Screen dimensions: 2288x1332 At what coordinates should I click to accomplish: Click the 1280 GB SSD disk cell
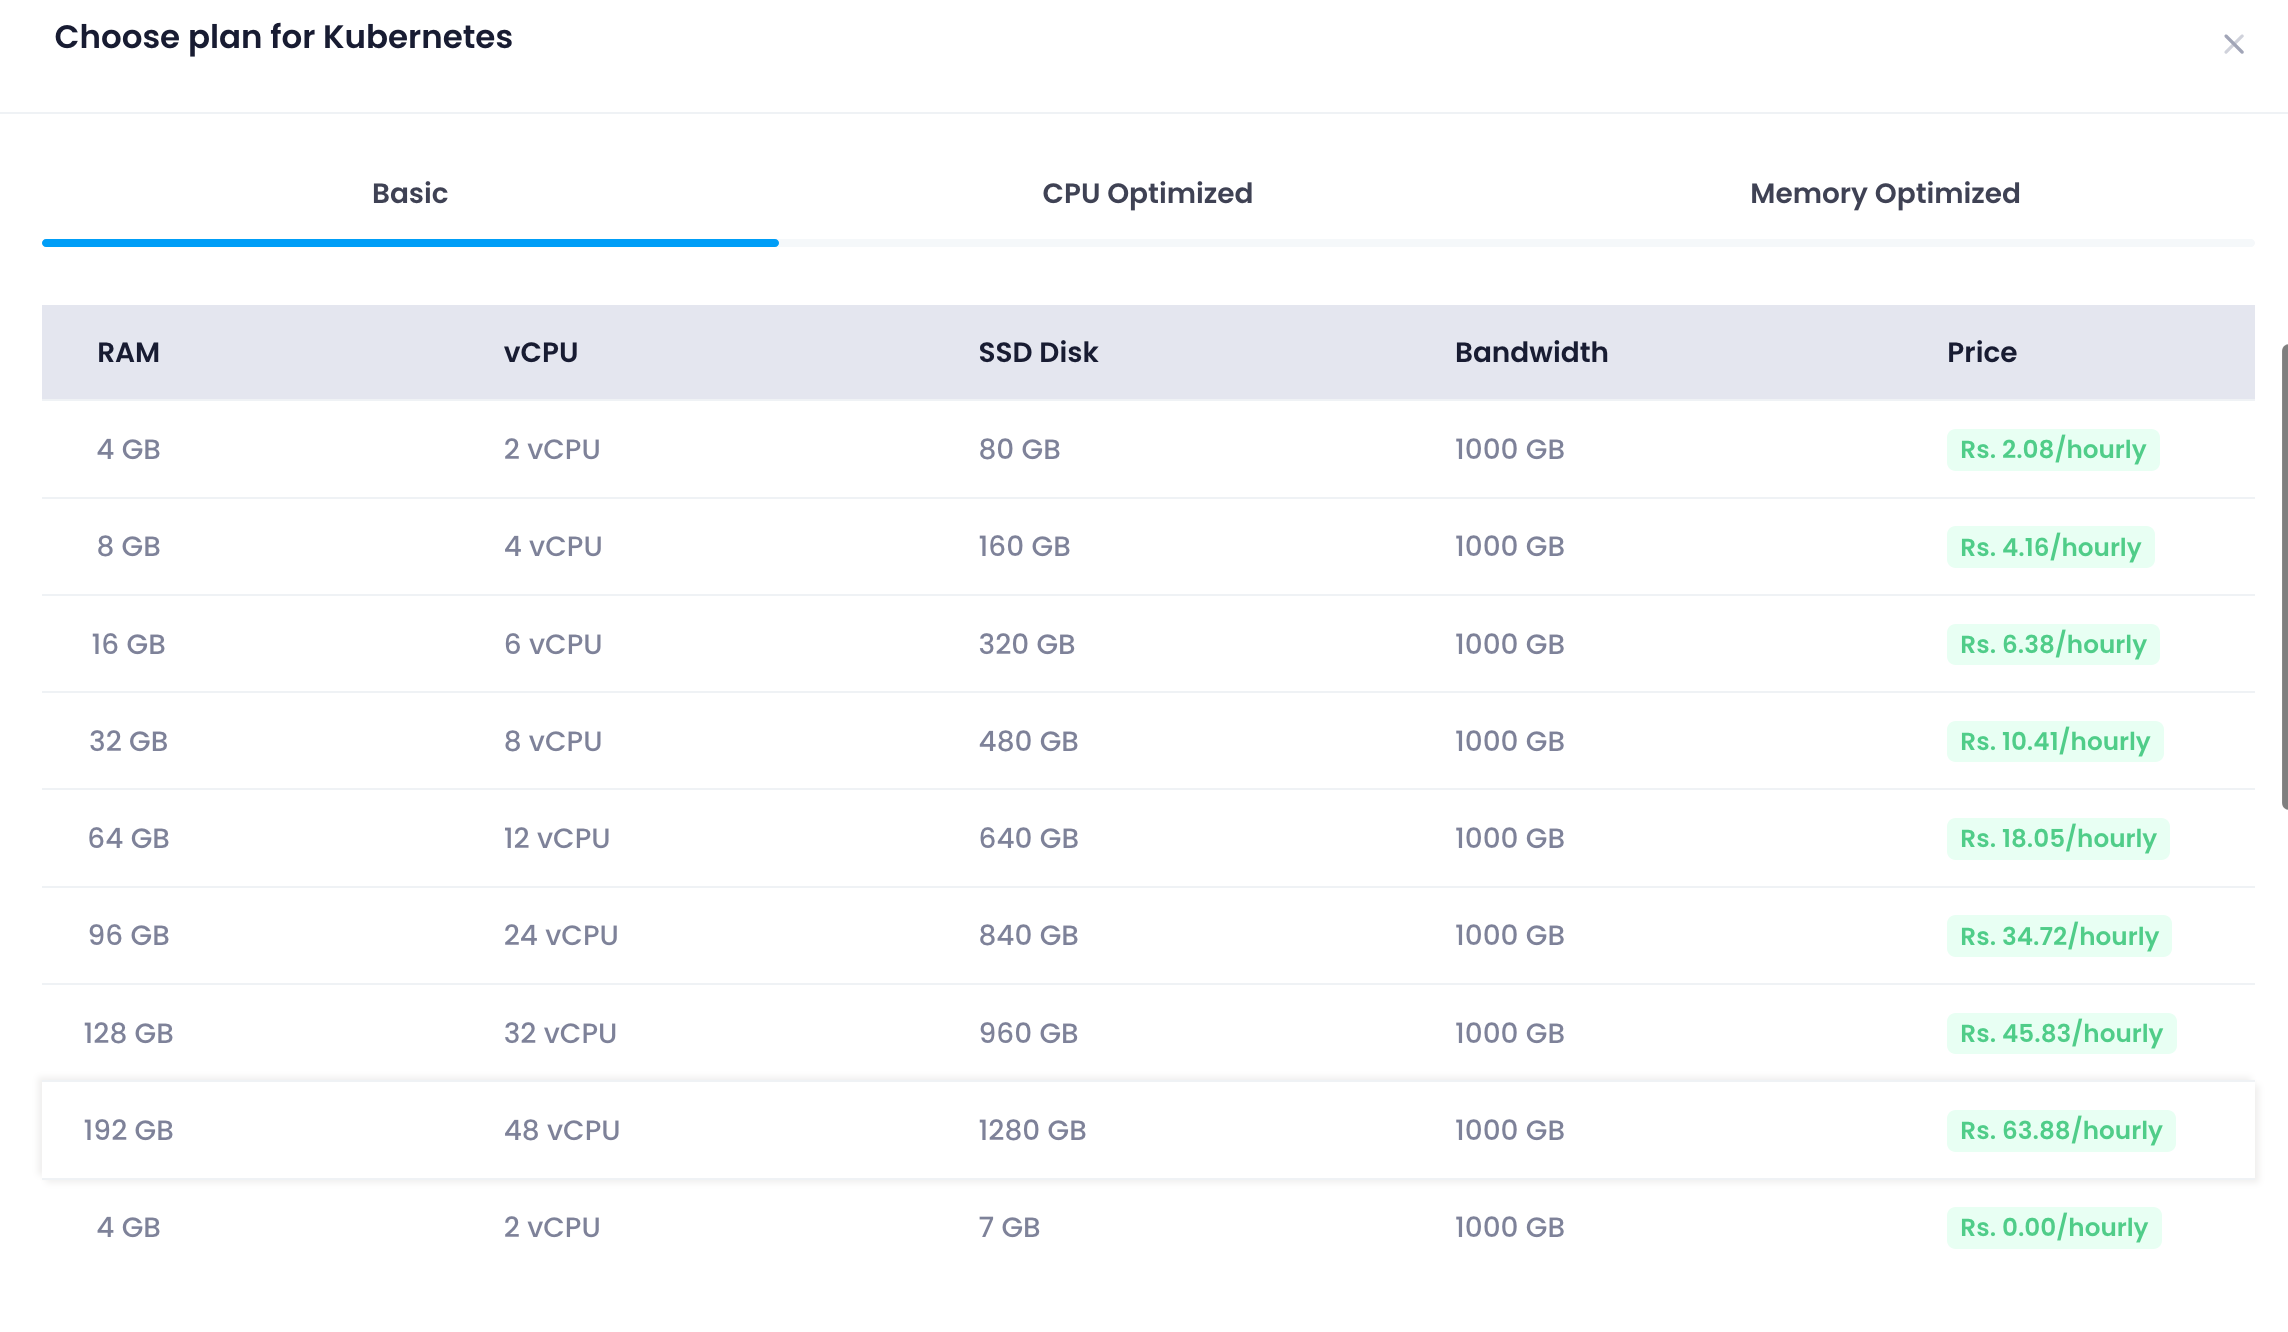[1032, 1130]
